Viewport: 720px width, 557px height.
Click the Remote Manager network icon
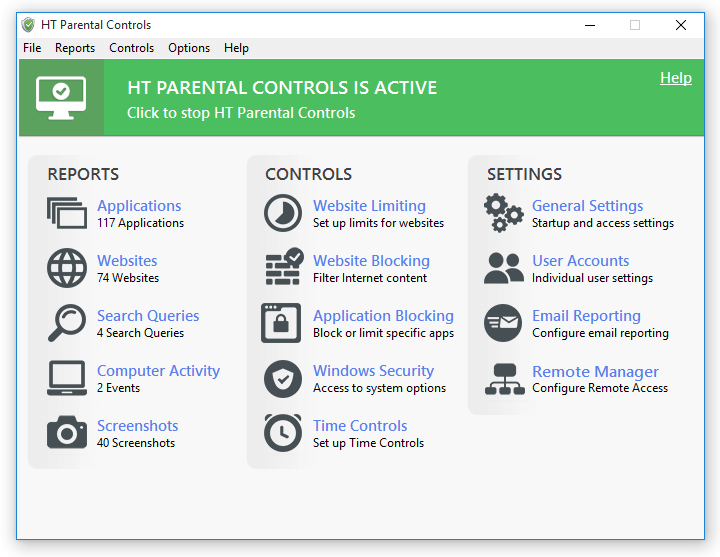click(504, 379)
